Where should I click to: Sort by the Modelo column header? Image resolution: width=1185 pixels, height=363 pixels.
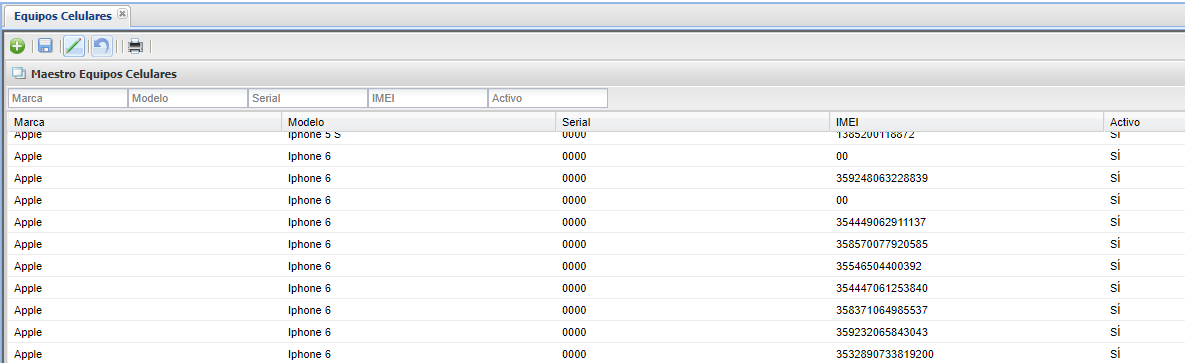419,122
